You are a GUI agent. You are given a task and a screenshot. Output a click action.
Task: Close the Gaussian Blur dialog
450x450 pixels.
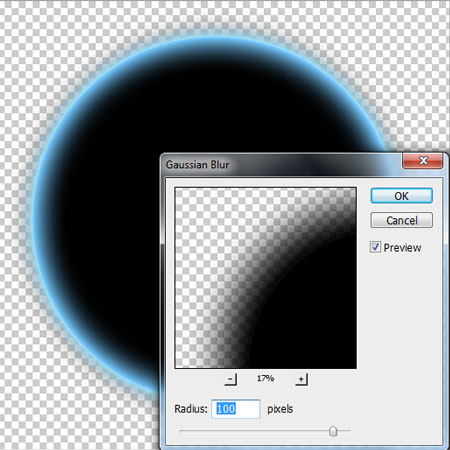423,161
